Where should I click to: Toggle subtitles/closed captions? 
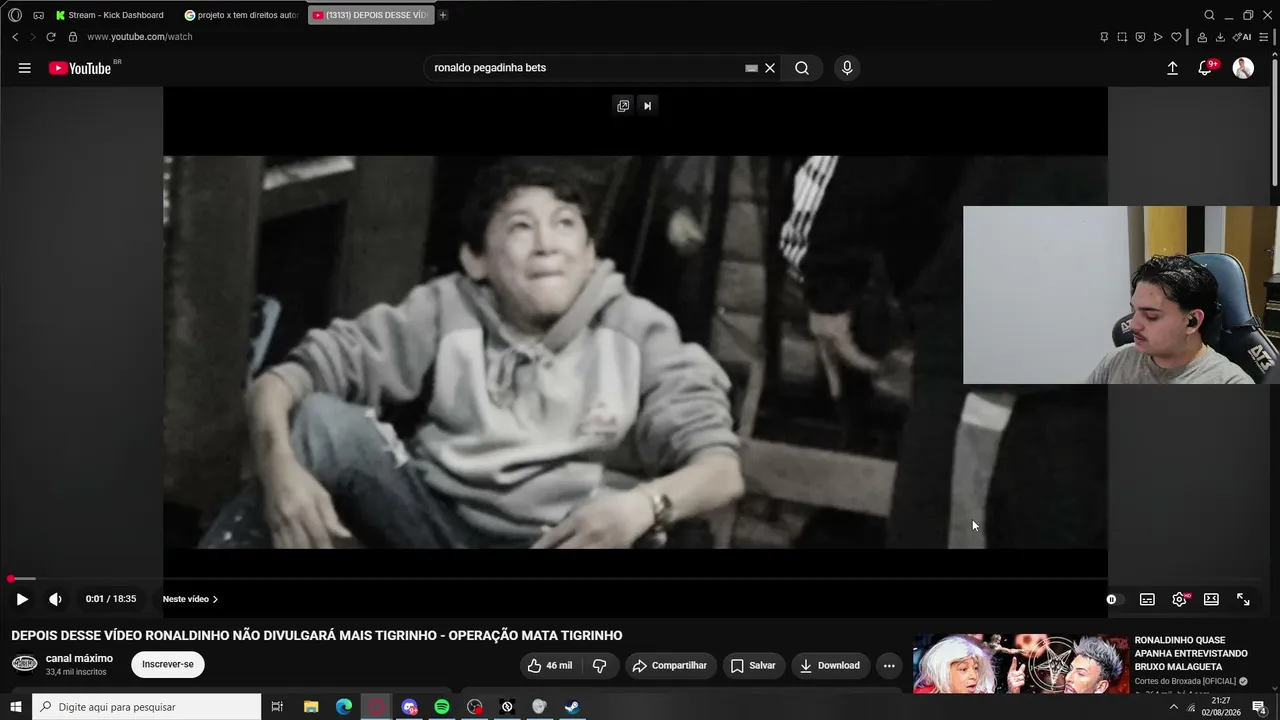1147,599
